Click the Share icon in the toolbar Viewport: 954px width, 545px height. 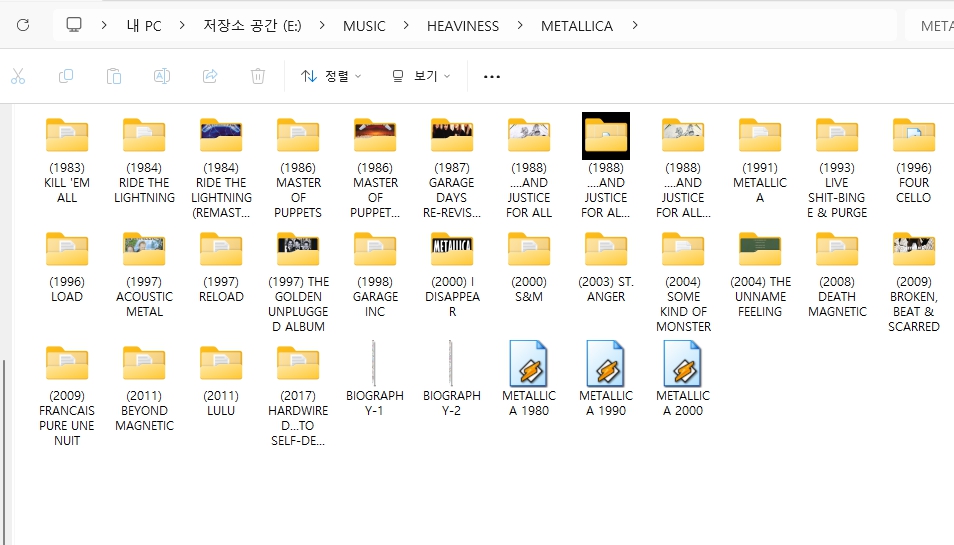coord(210,76)
